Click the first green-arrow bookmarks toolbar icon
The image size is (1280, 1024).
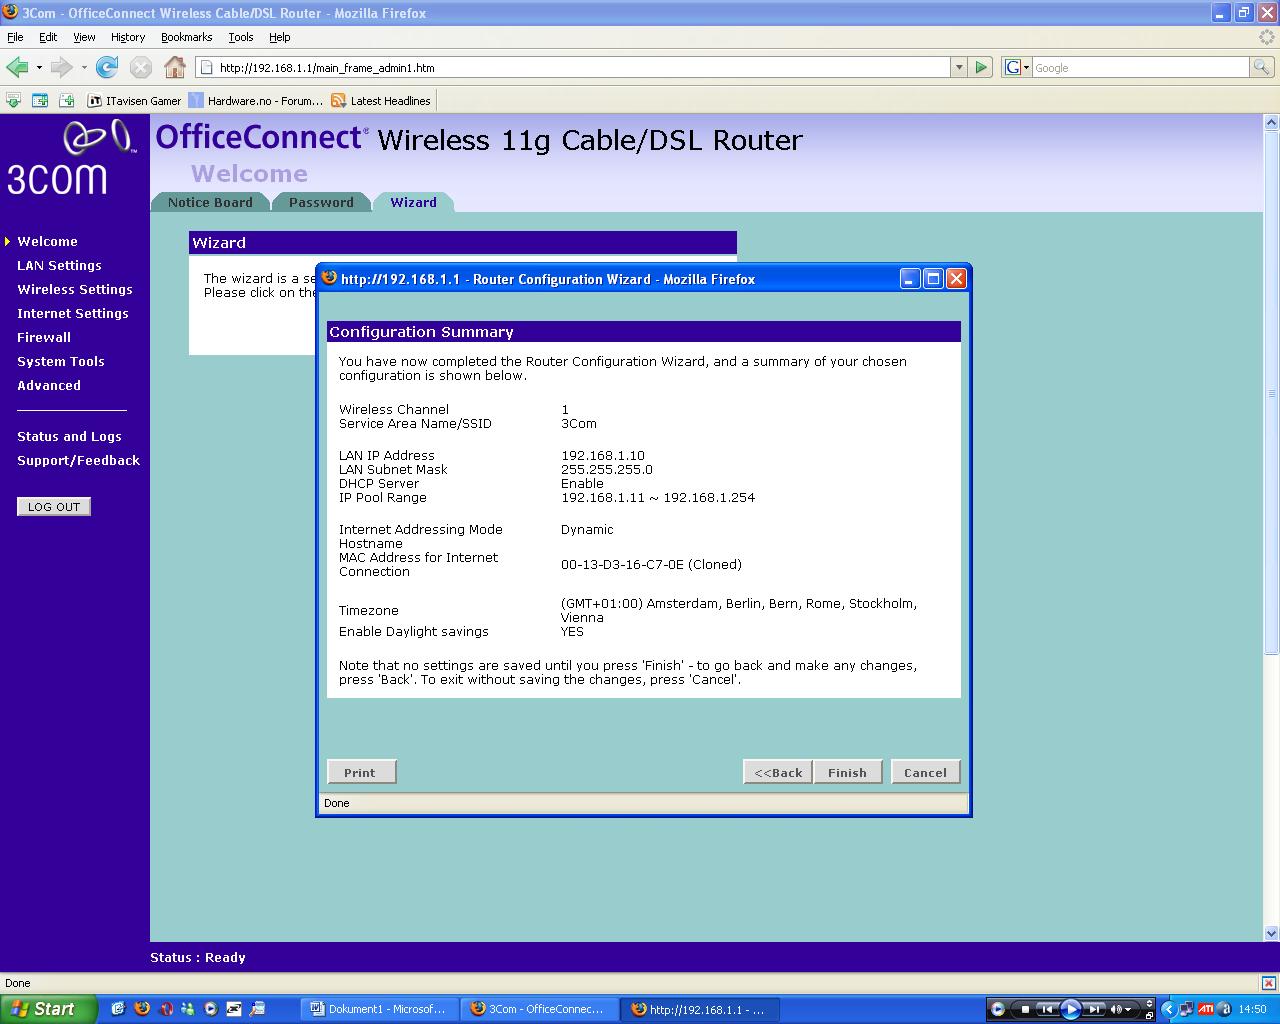coord(13,100)
